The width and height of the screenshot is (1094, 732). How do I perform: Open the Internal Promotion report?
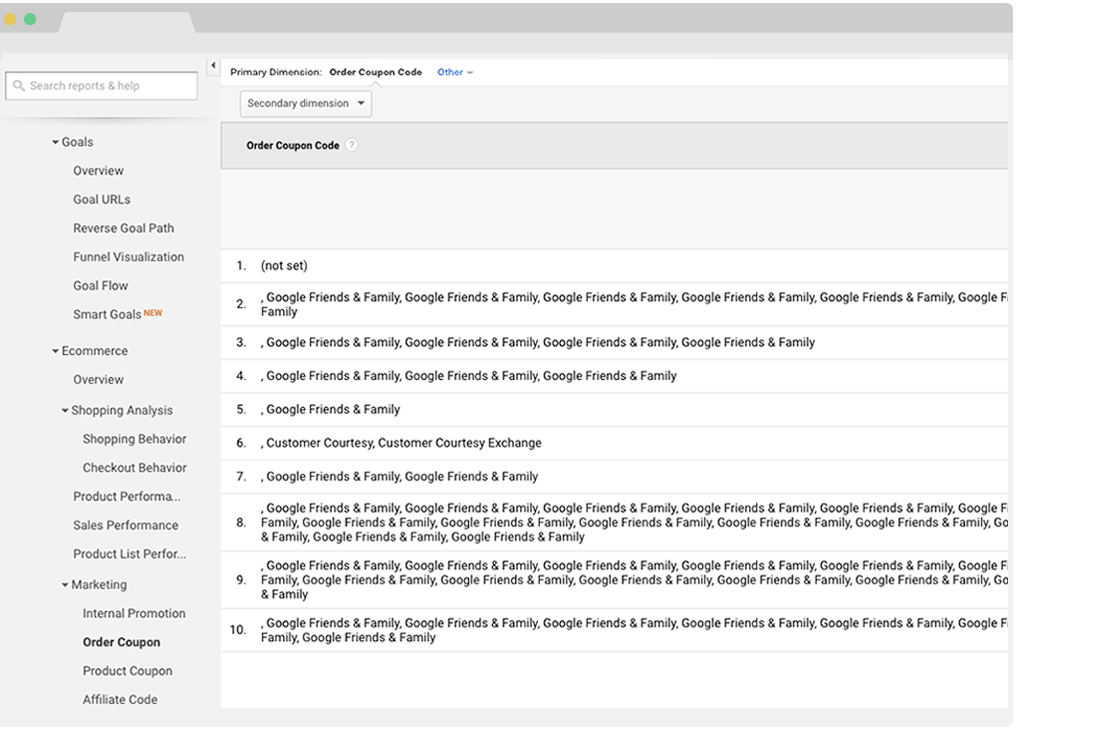tap(134, 614)
